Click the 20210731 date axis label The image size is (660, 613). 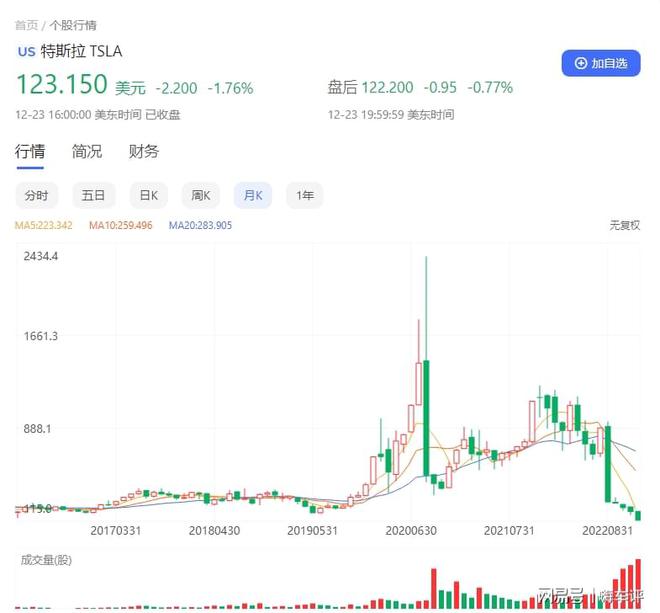509,530
